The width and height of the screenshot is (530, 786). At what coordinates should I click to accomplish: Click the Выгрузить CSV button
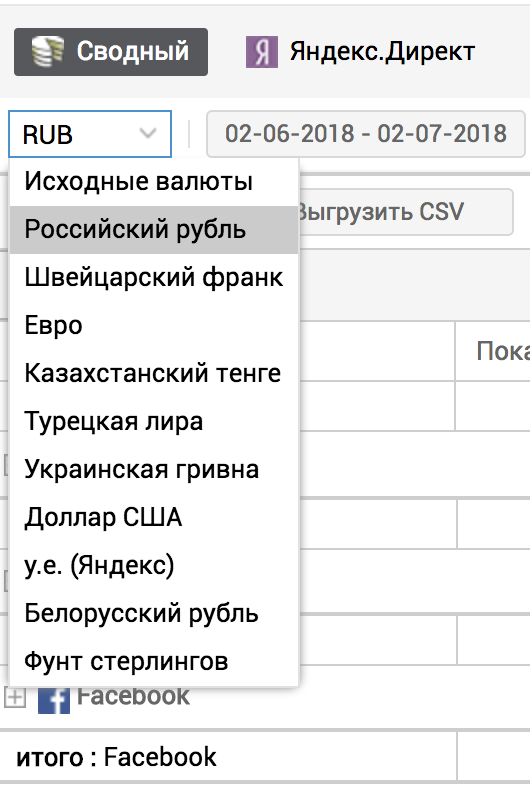405,212
